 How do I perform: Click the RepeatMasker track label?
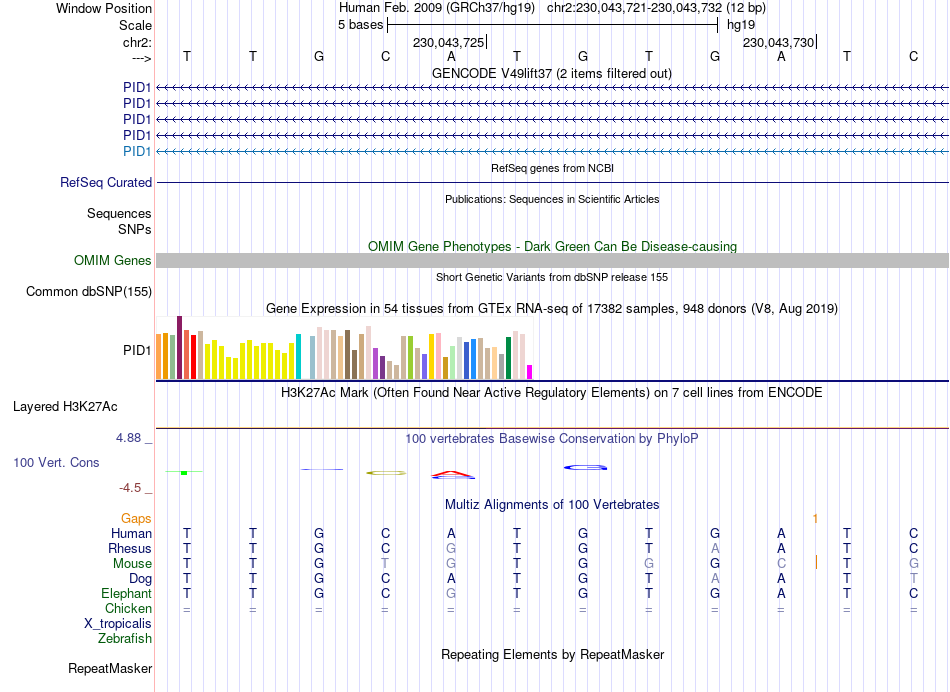click(110, 668)
